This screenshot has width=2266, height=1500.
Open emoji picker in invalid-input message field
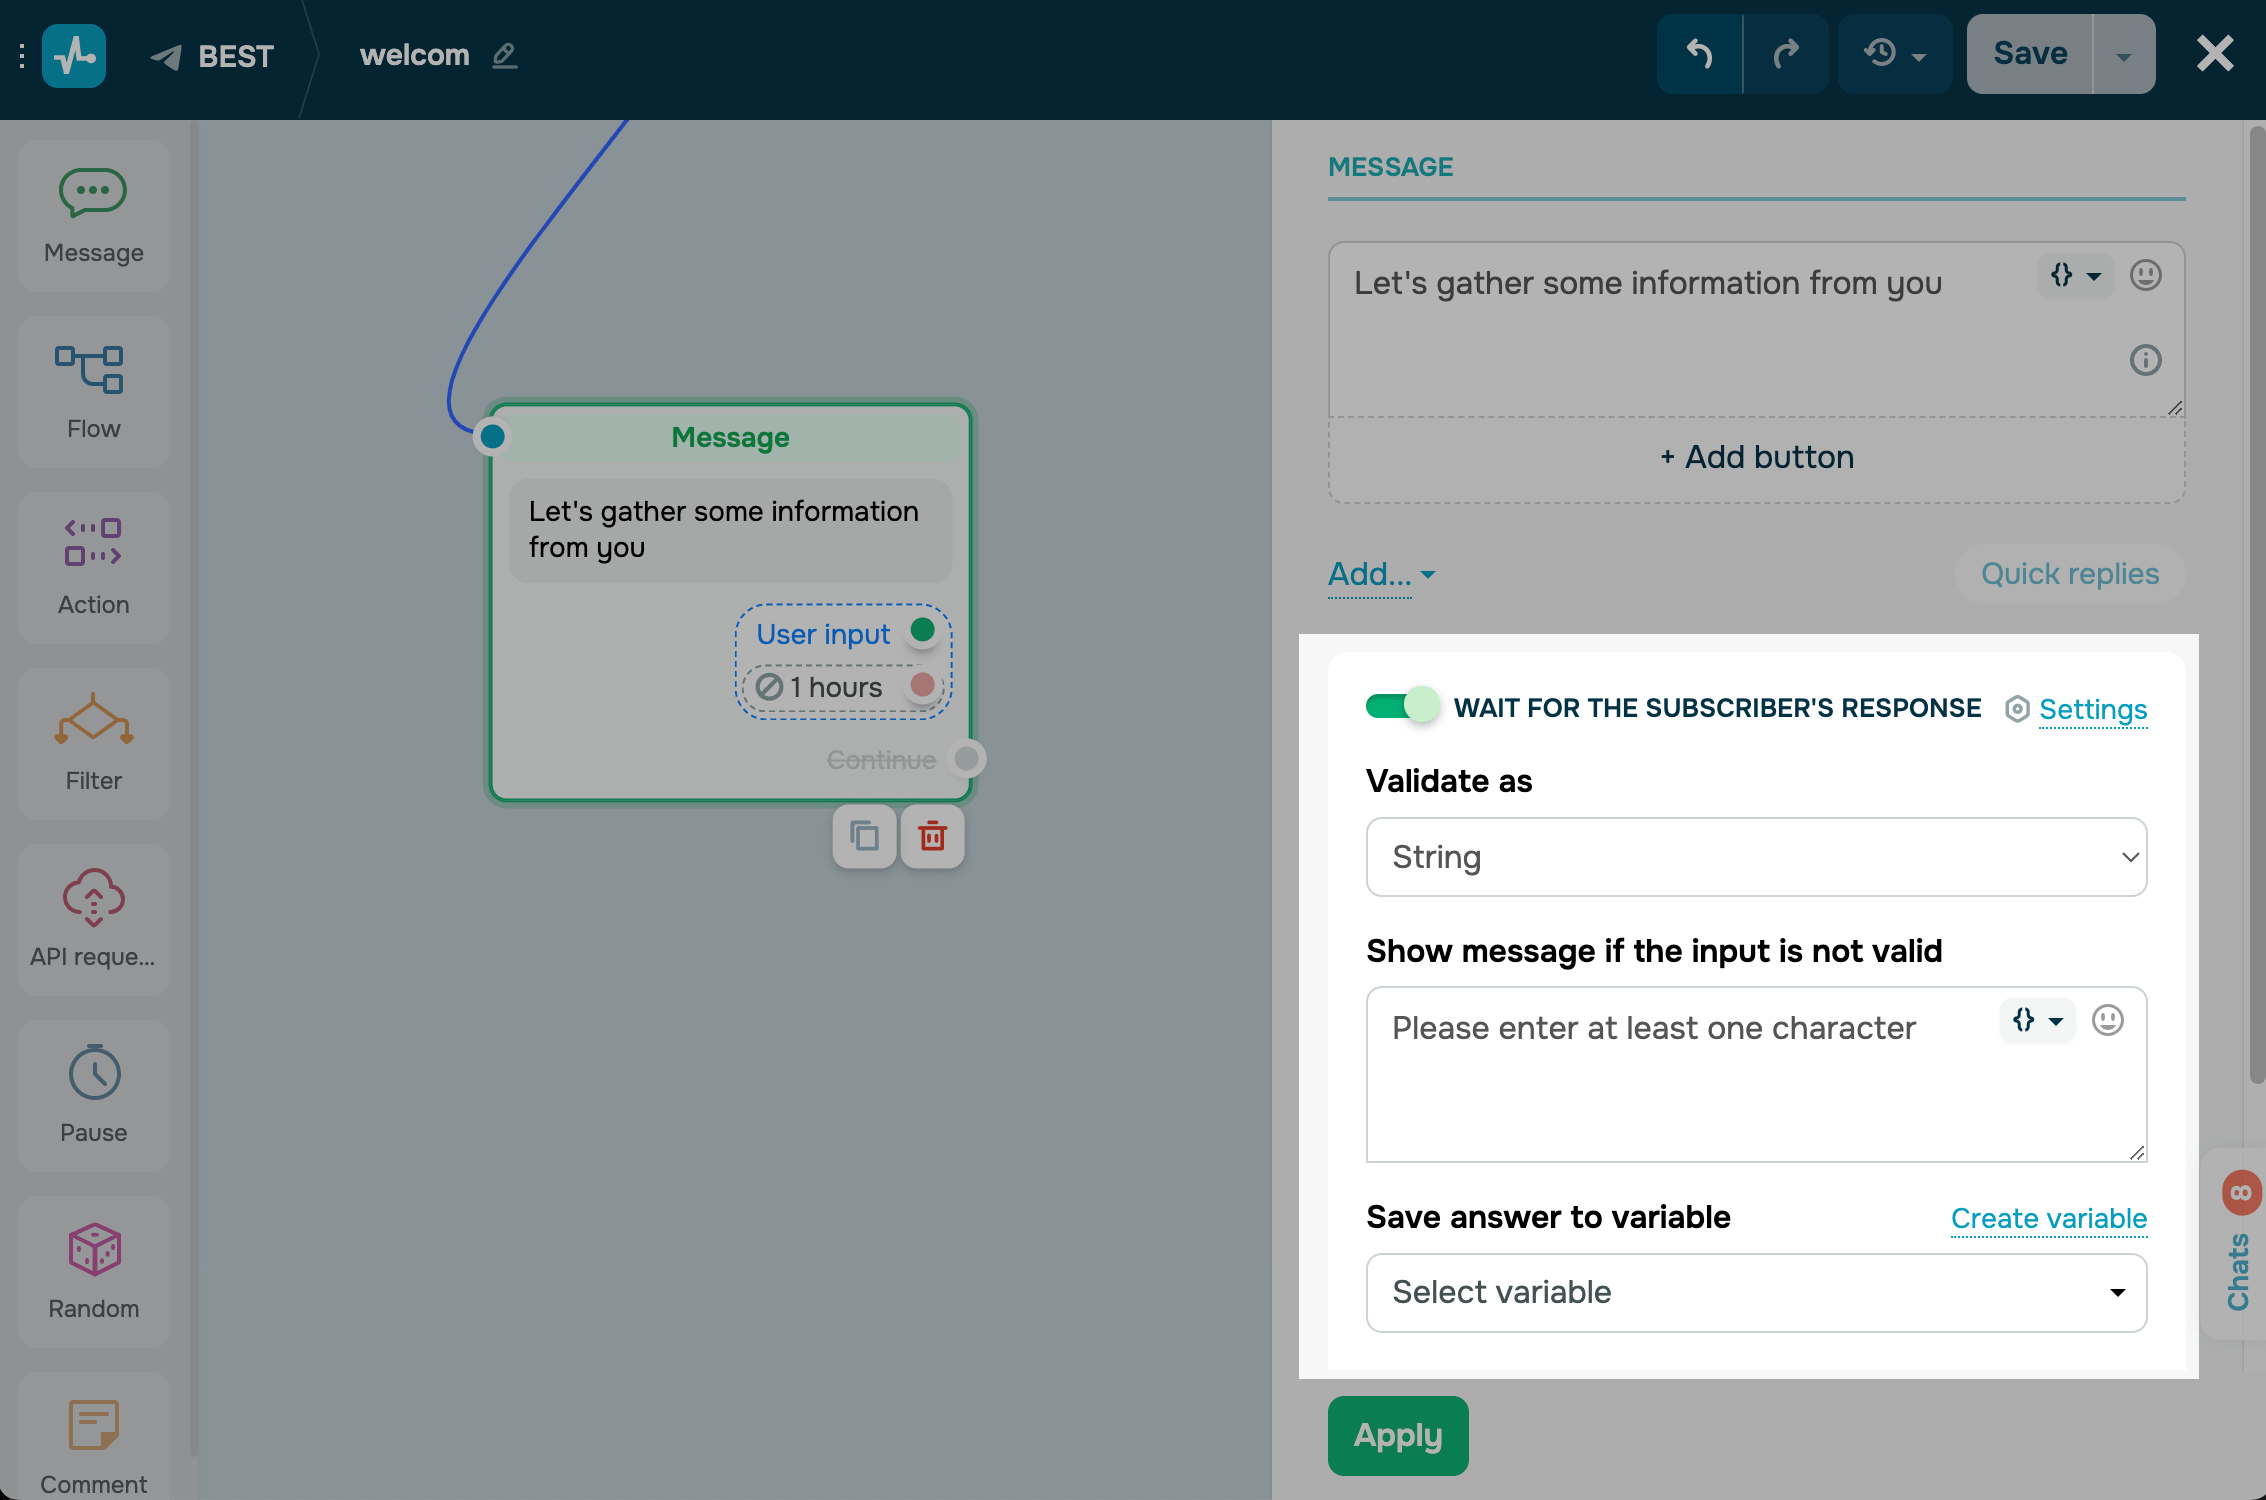(x=2107, y=1020)
